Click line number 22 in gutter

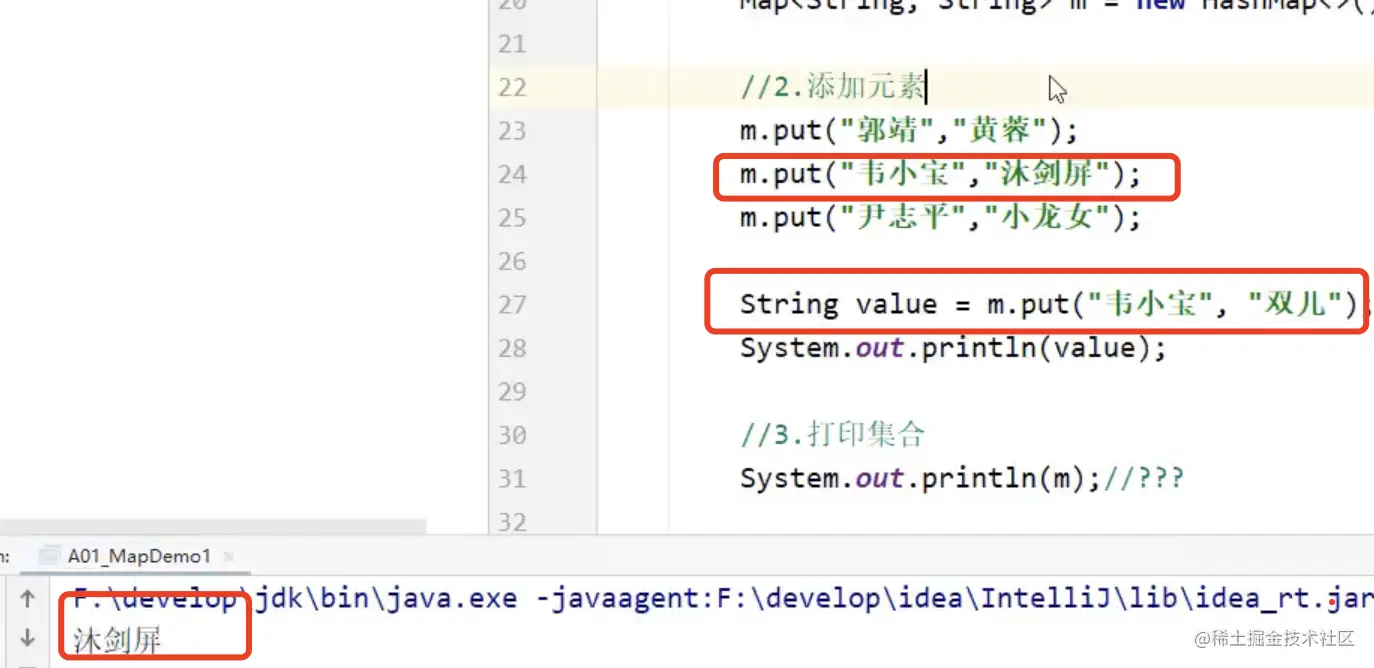point(512,88)
